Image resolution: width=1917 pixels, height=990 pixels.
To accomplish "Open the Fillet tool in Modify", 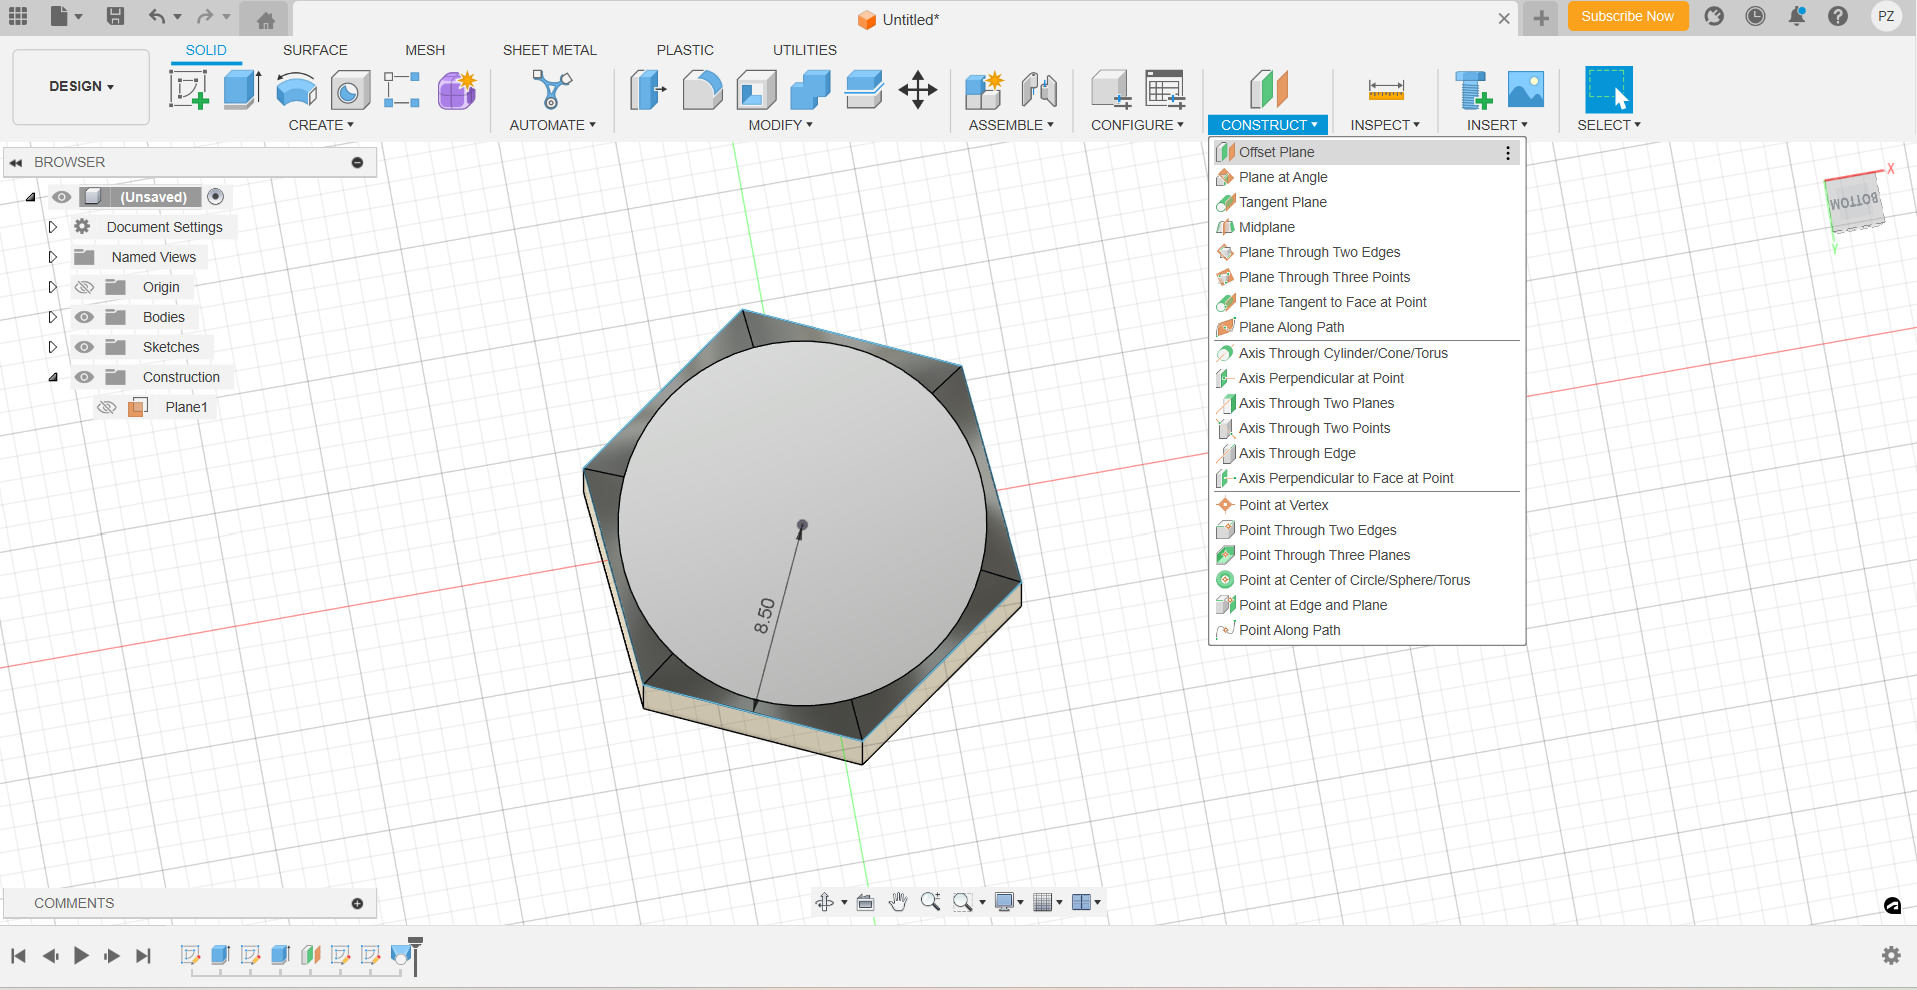I will click(x=702, y=90).
